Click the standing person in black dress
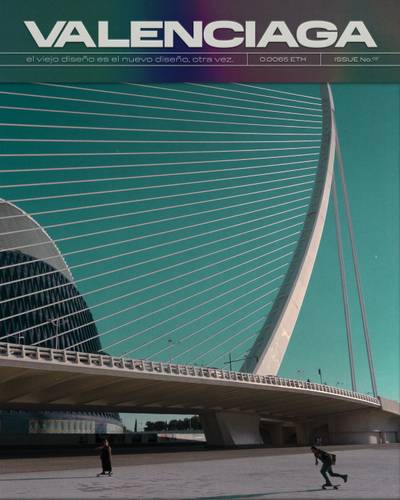 106,456
